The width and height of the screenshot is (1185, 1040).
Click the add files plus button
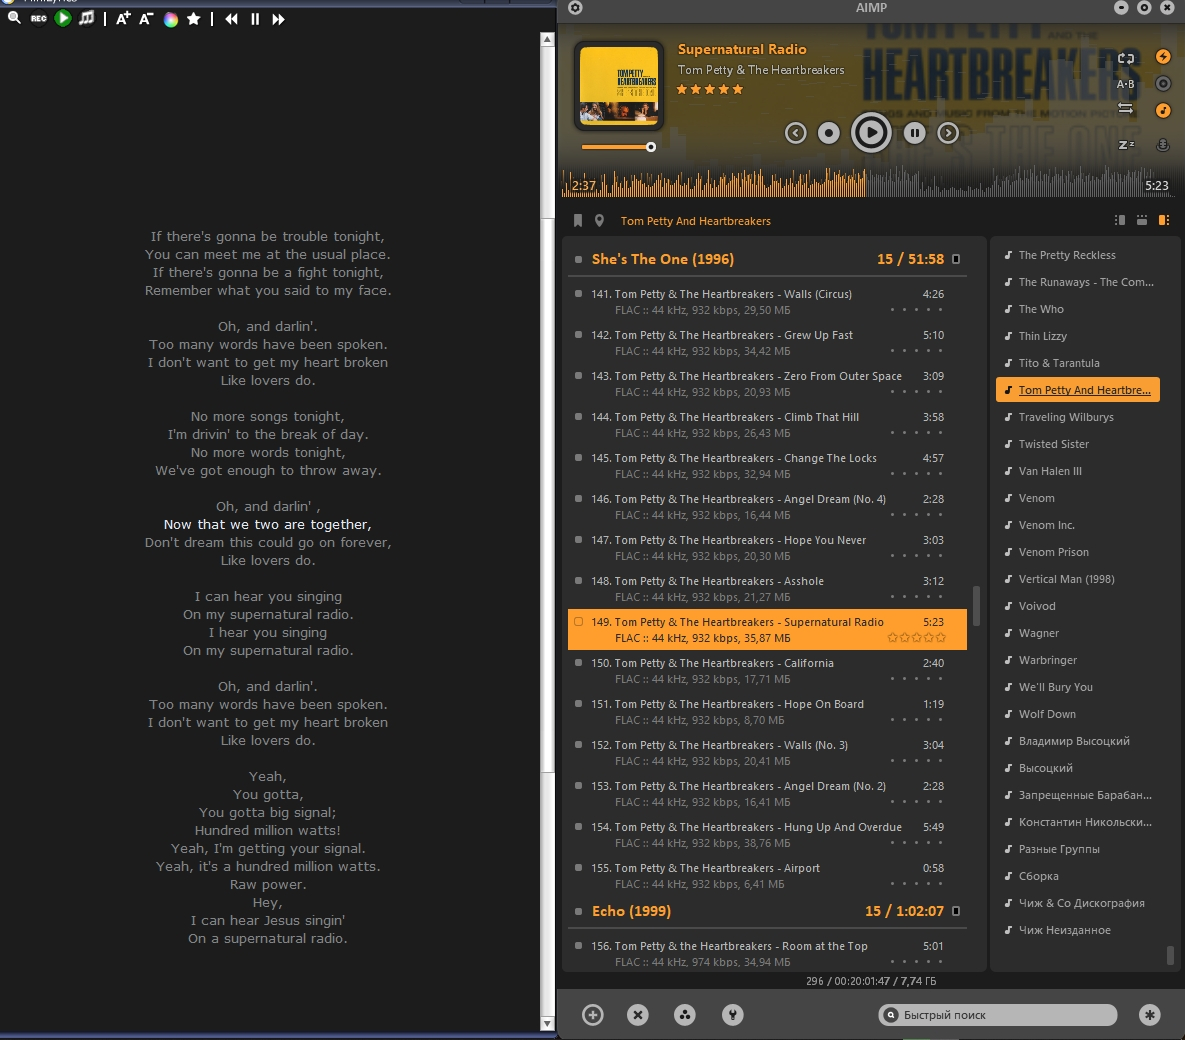[x=593, y=1015]
